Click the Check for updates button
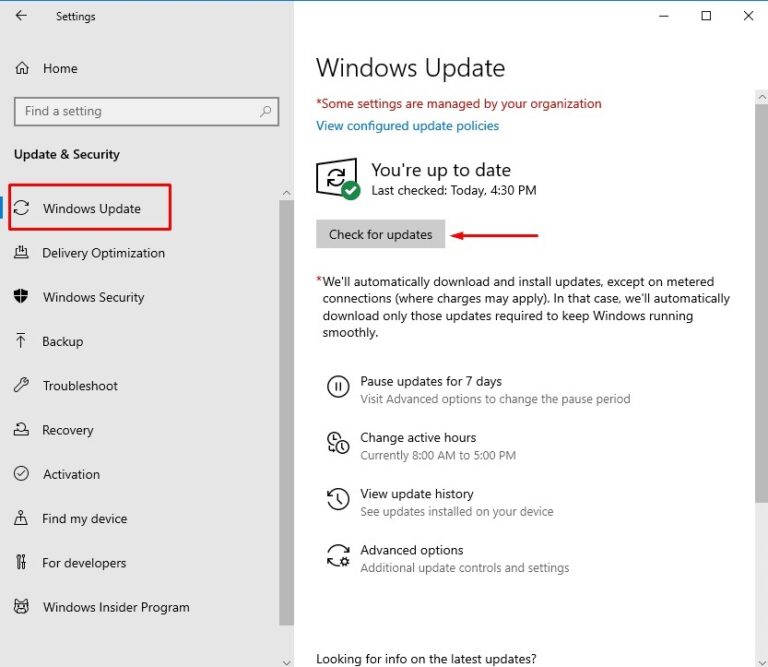768x667 pixels. pos(381,234)
